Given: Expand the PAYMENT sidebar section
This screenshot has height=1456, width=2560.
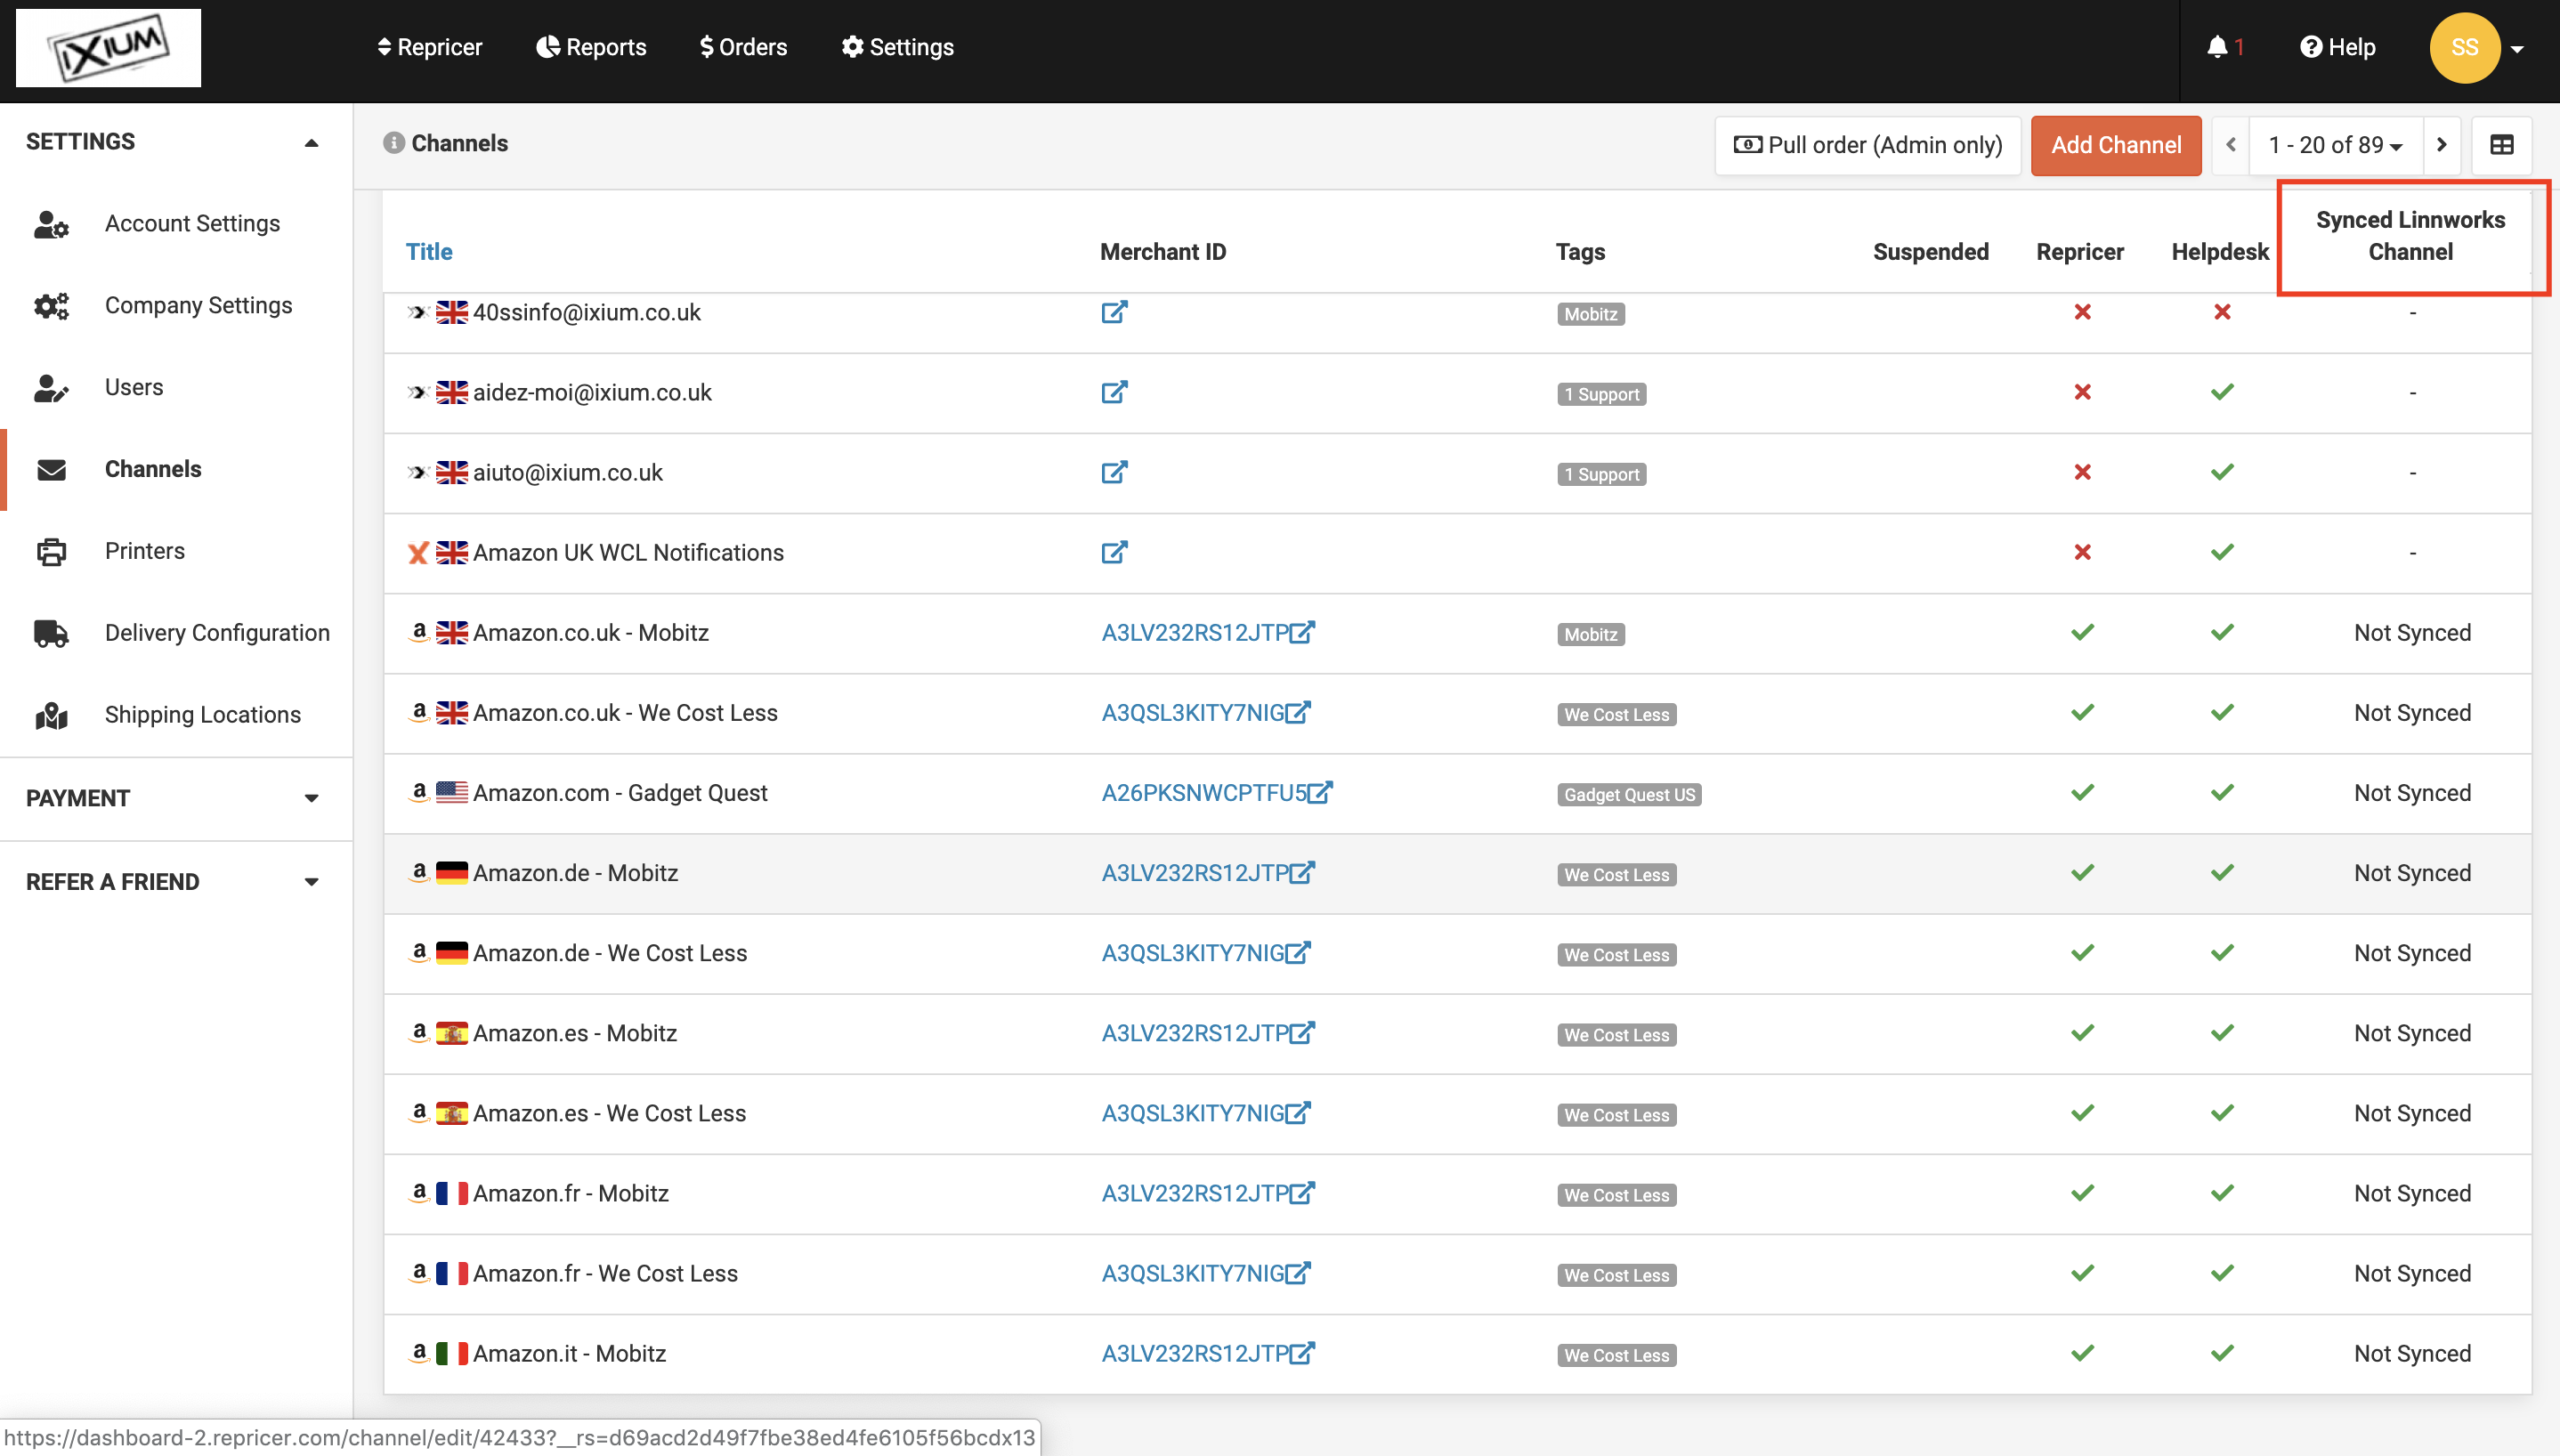Looking at the screenshot, I should (x=311, y=798).
